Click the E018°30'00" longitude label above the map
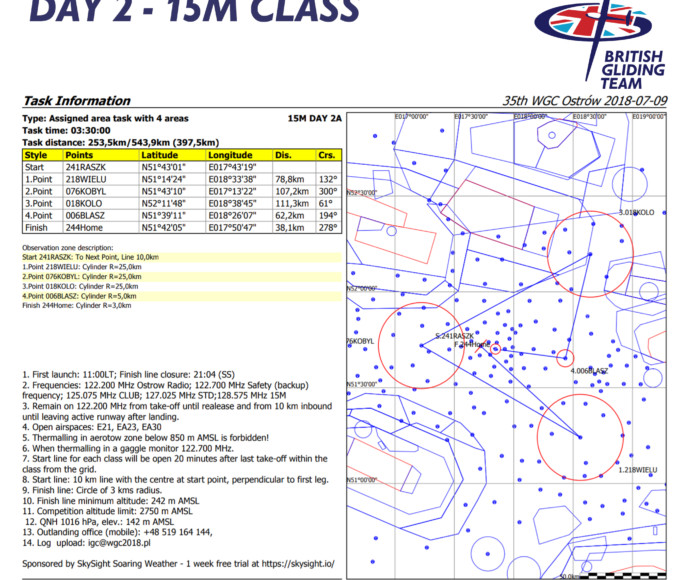 coord(530,116)
